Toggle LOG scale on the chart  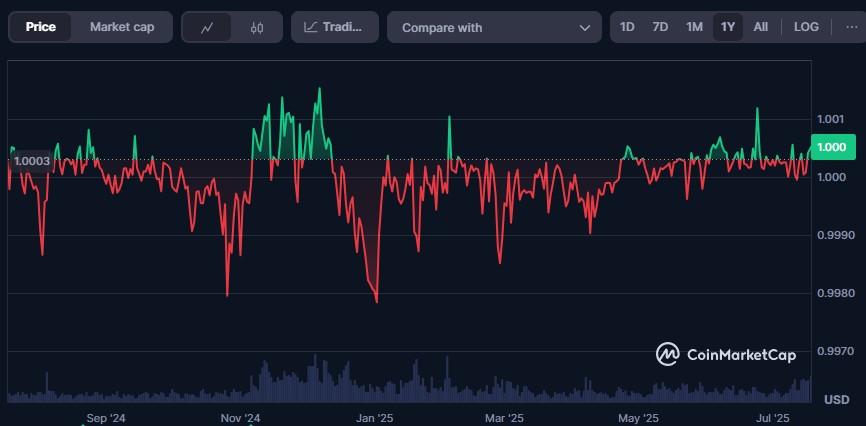[805, 27]
